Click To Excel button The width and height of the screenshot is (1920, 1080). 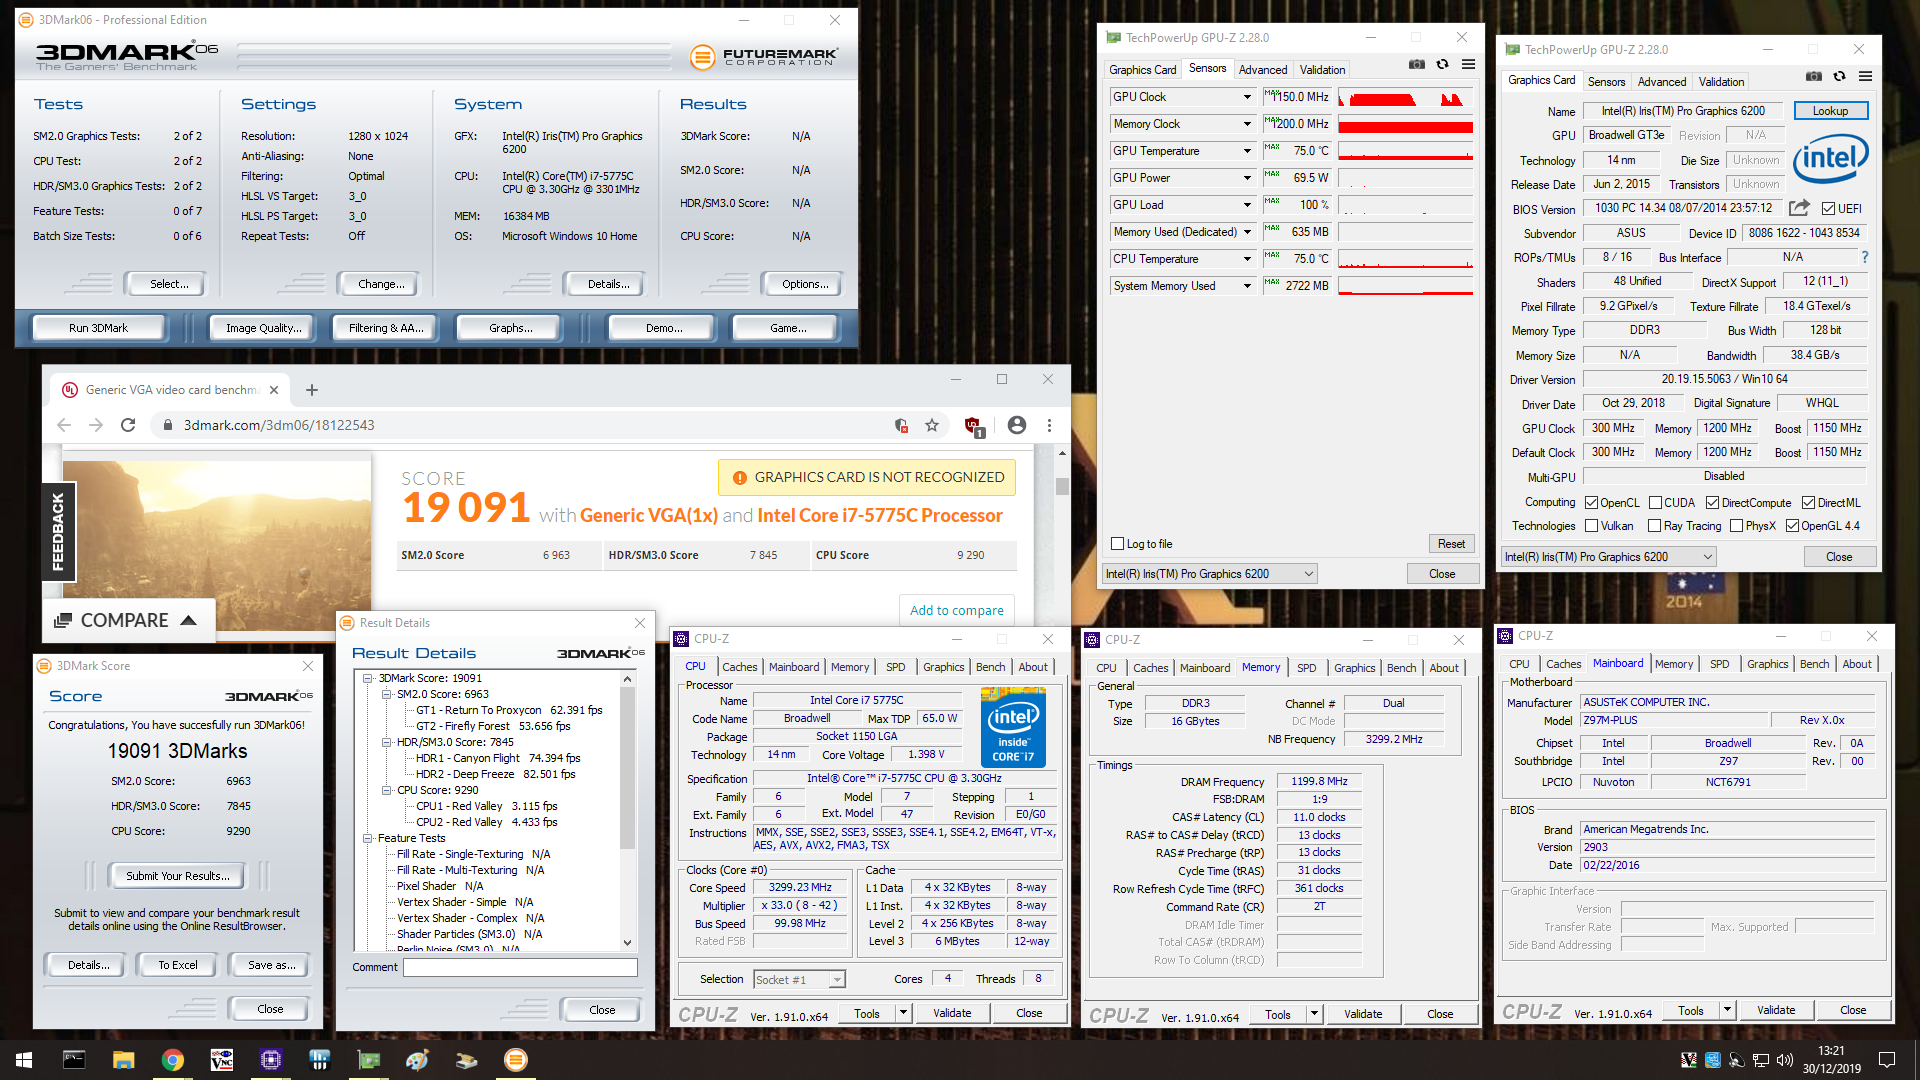tap(177, 965)
